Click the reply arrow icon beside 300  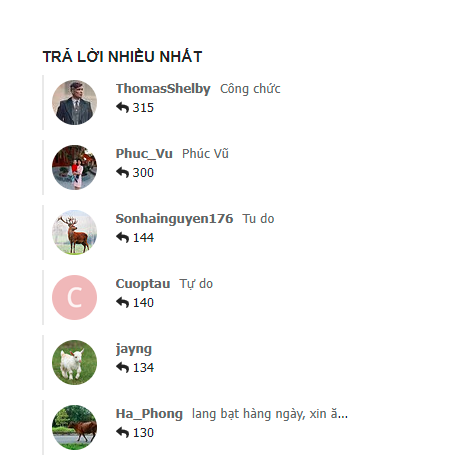coord(122,173)
